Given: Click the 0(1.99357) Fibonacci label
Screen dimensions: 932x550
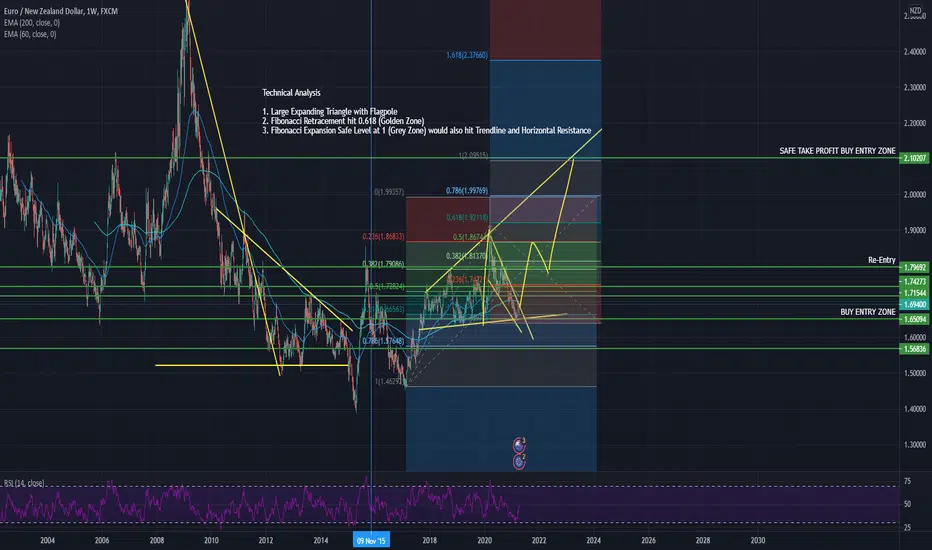Looking at the screenshot, I should tap(389, 192).
